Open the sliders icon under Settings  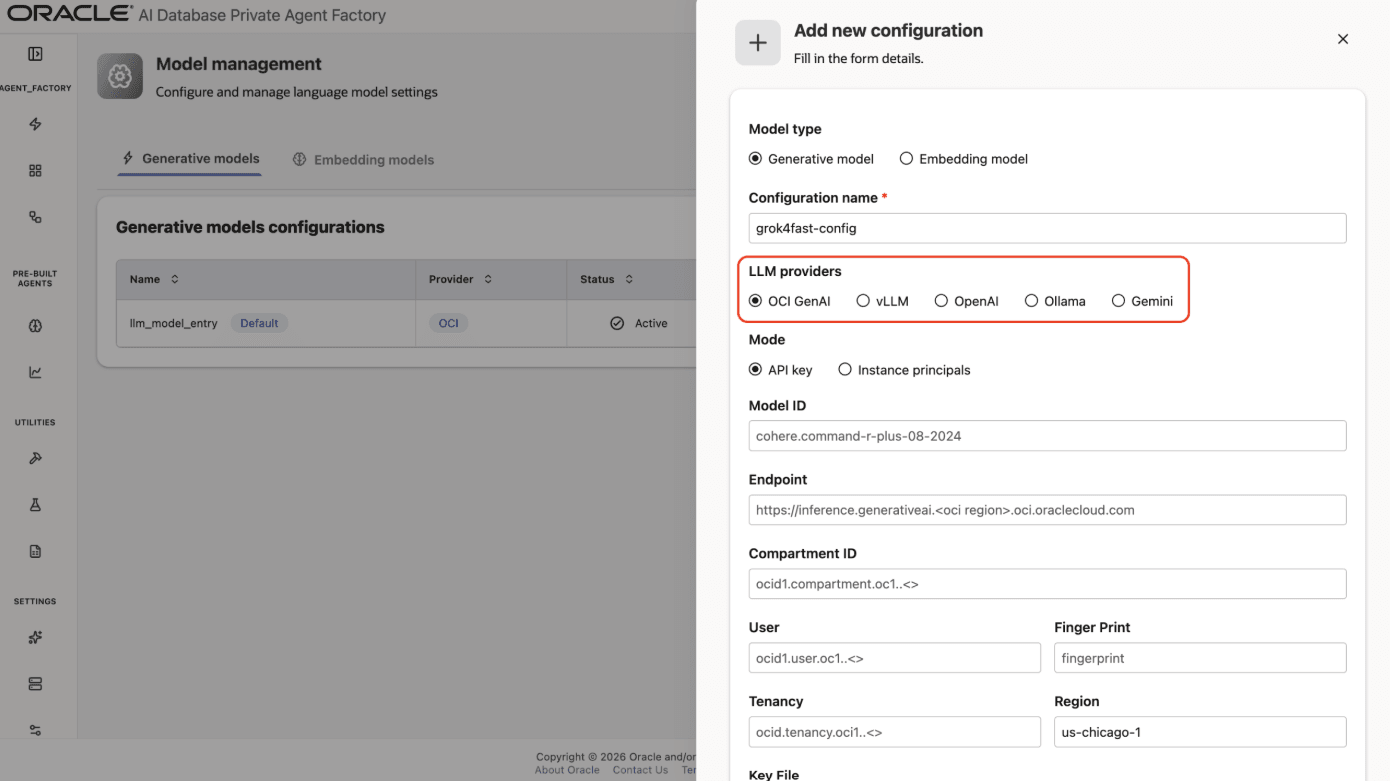[x=35, y=730]
